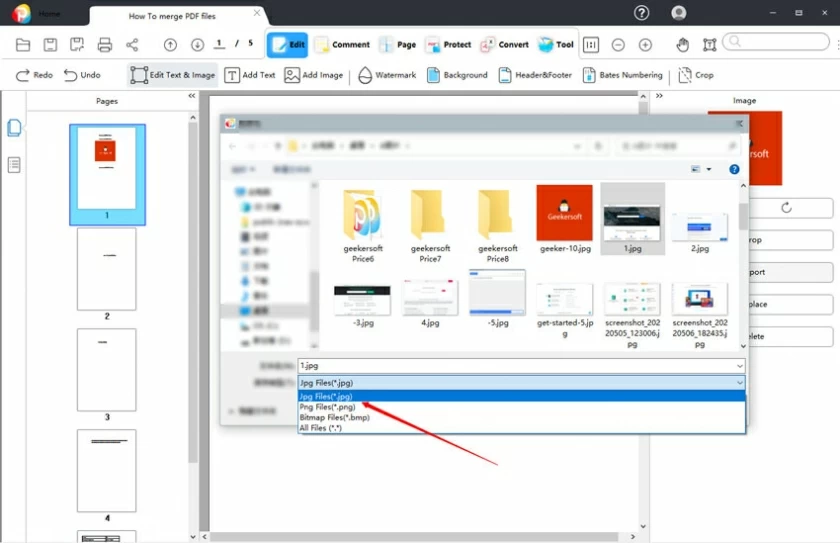Viewport: 840px width, 543px height.
Task: Open the help question mark icon
Action: (641, 12)
